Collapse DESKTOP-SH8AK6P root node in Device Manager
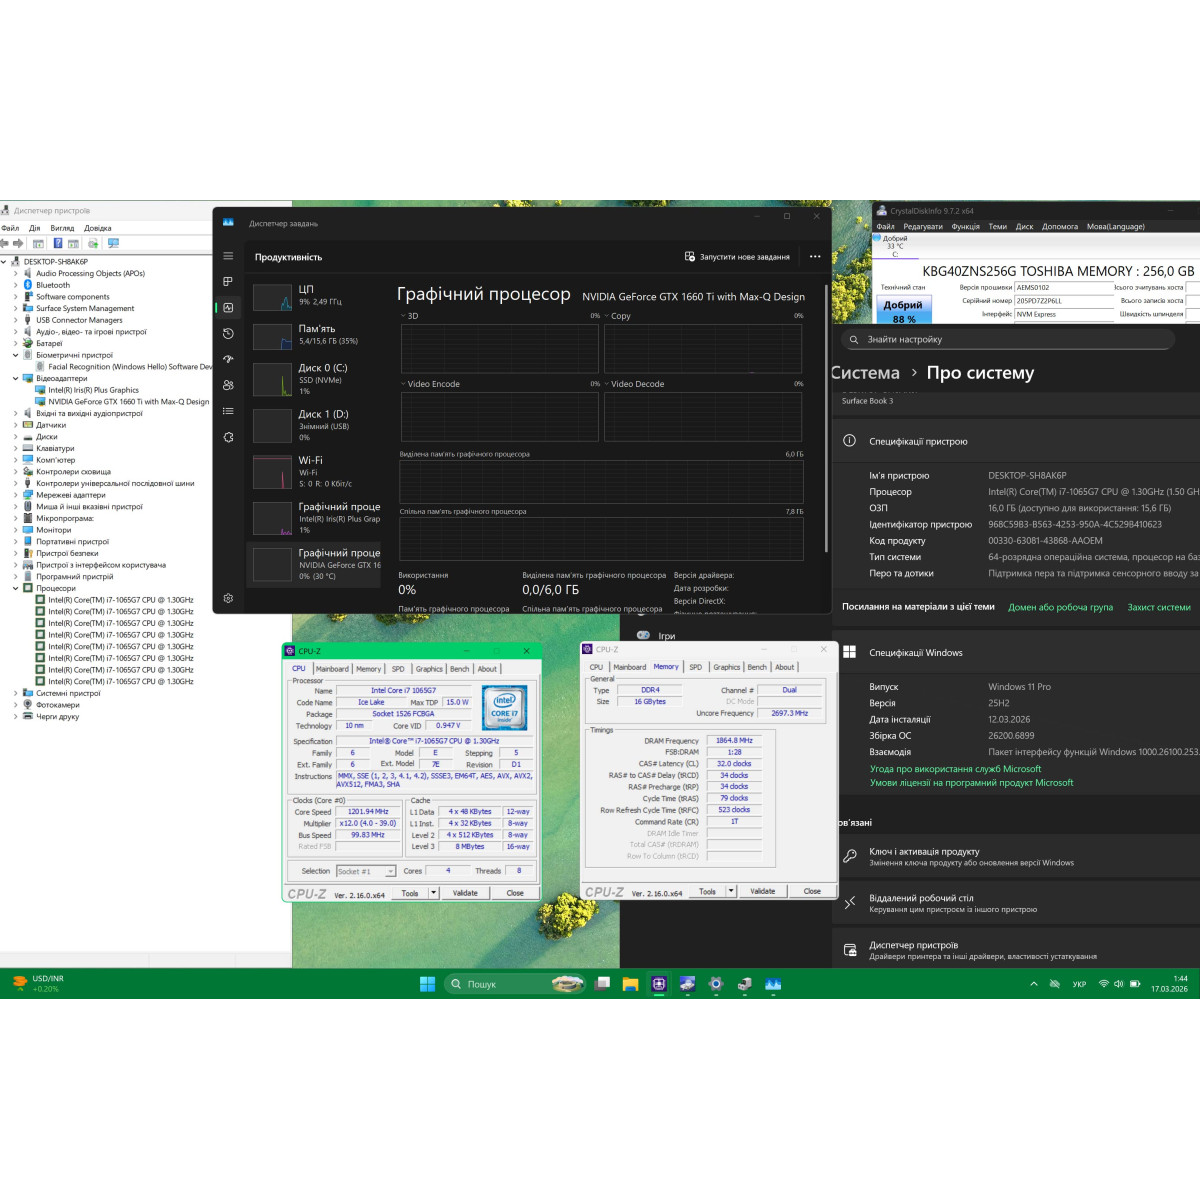 pos(4,262)
